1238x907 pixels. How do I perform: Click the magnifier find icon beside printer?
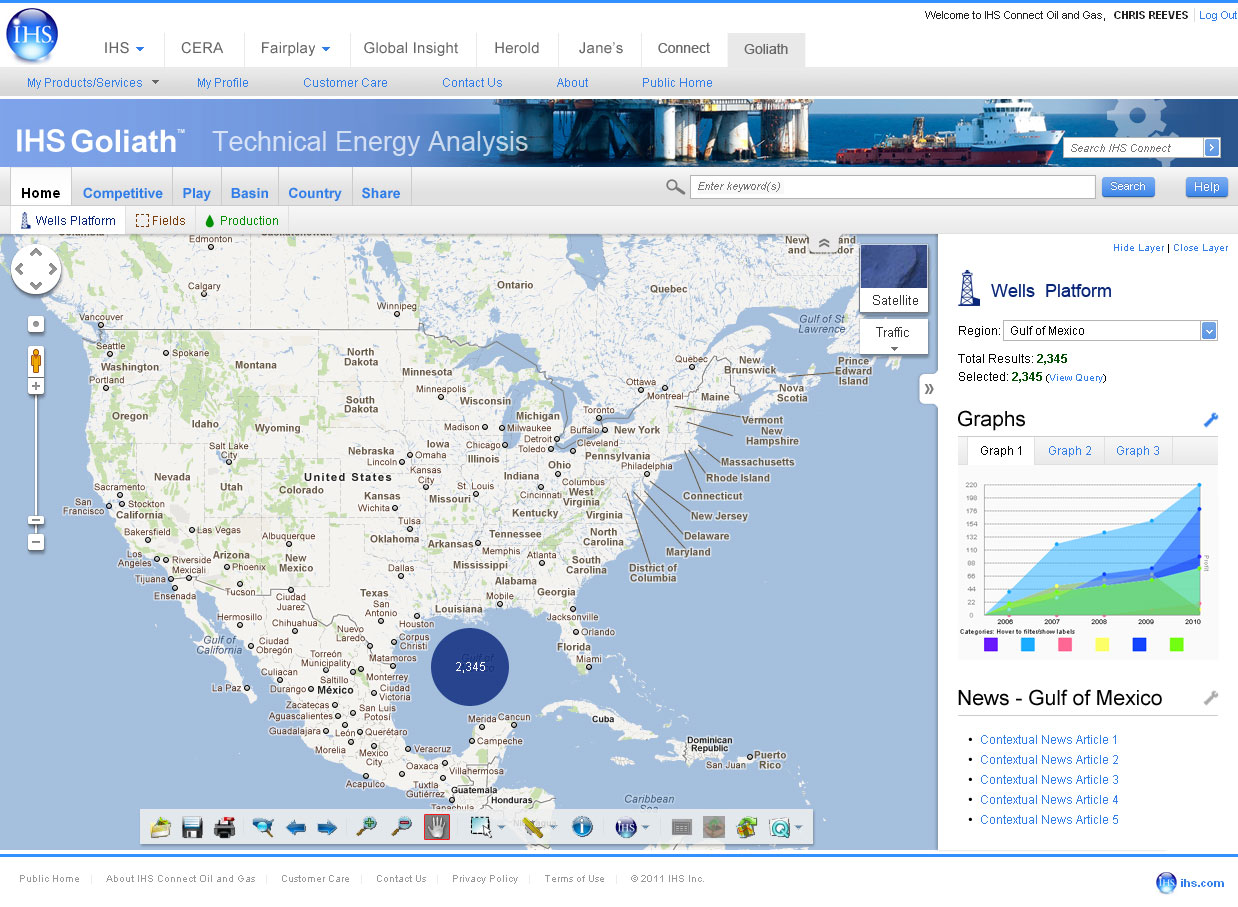(263, 827)
